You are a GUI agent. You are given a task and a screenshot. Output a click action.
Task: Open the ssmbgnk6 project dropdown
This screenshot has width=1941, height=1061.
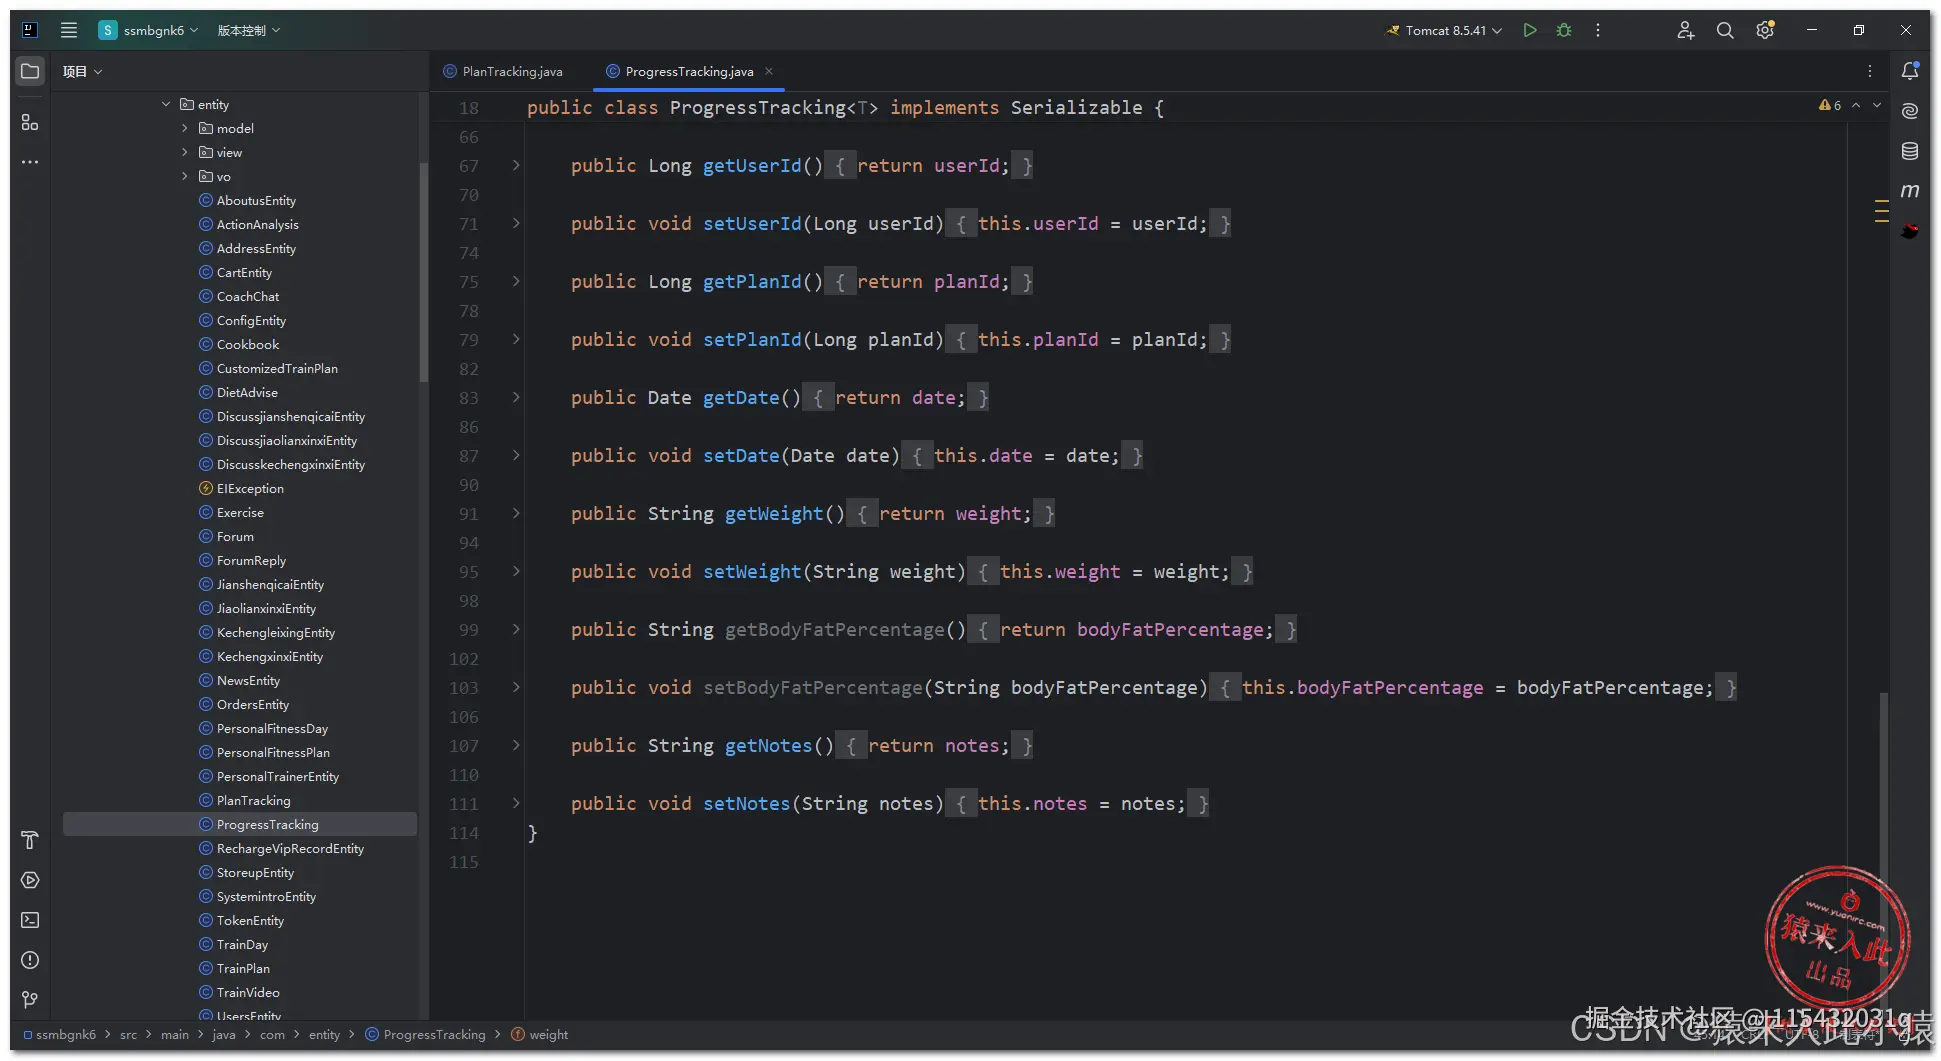pos(149,30)
